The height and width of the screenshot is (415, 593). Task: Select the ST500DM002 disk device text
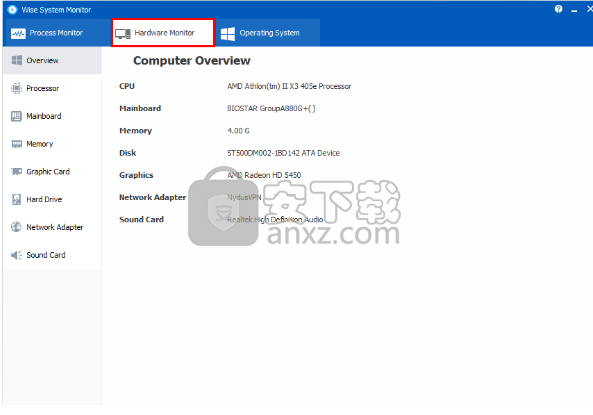[283, 153]
